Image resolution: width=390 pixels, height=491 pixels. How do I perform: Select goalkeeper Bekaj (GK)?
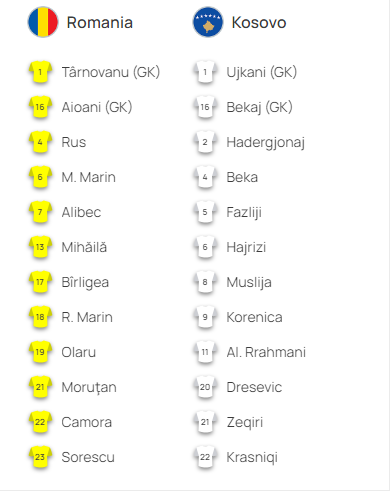[x=260, y=108]
